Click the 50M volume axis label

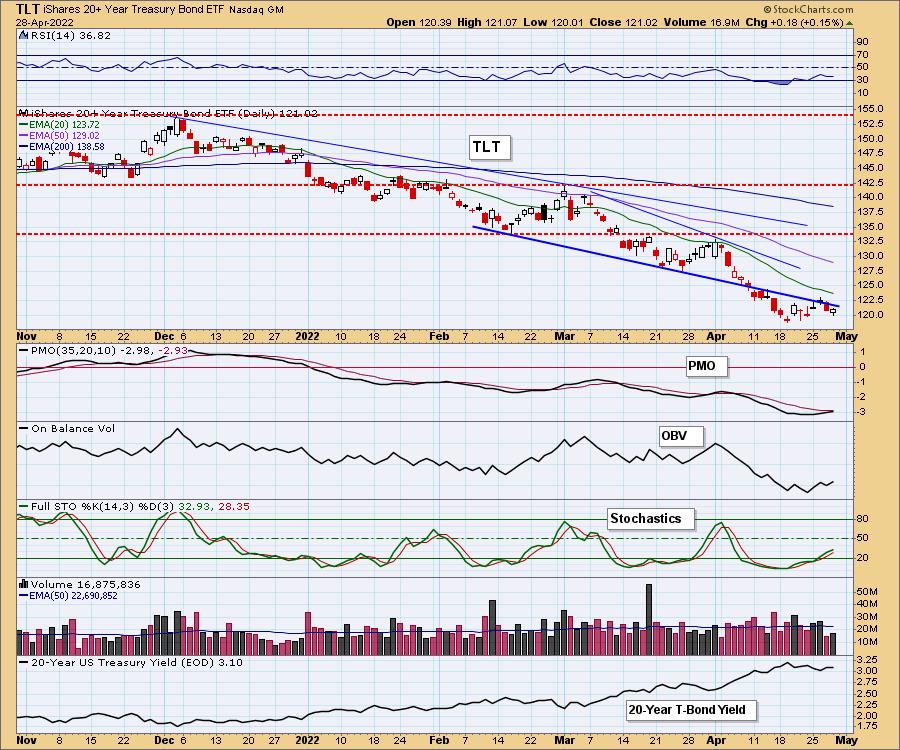click(x=867, y=592)
